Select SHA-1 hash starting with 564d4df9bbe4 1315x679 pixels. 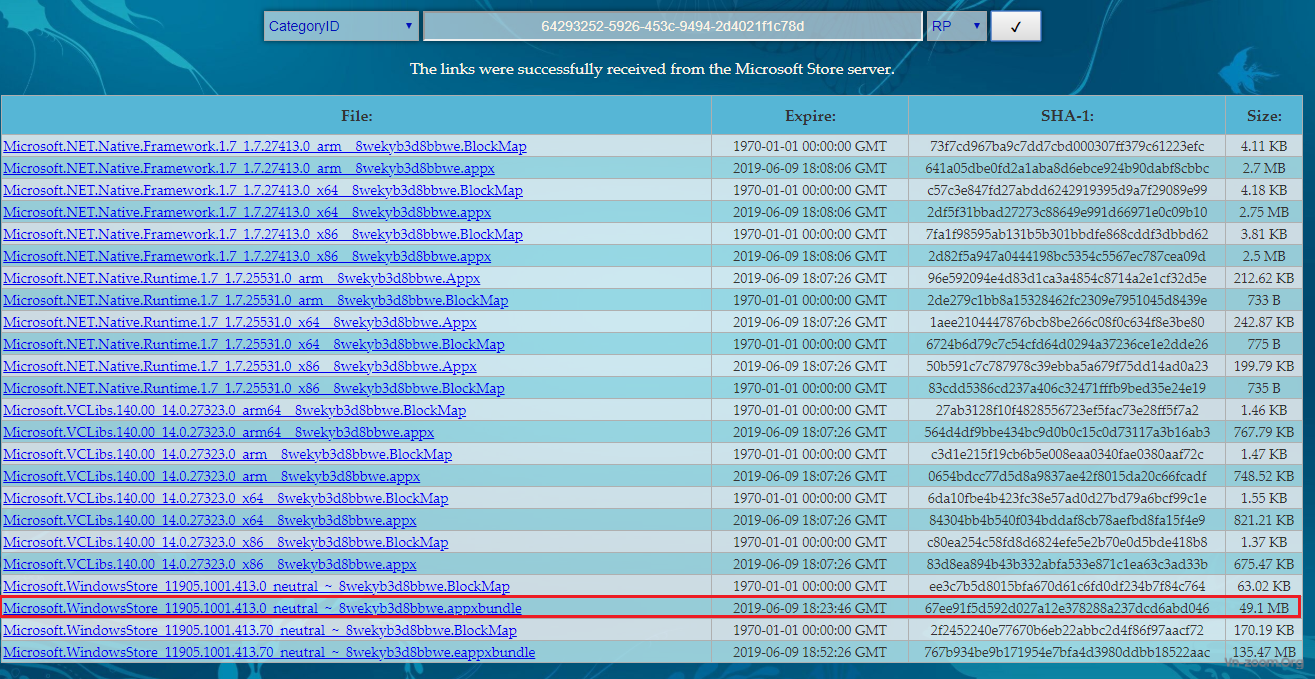click(1067, 432)
